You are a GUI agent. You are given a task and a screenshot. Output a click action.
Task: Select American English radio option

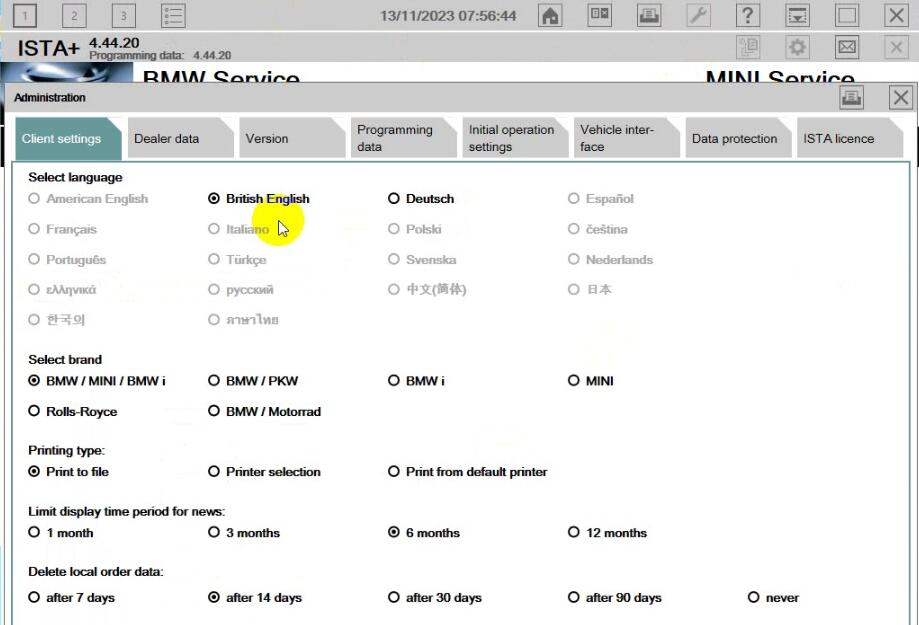88,199
